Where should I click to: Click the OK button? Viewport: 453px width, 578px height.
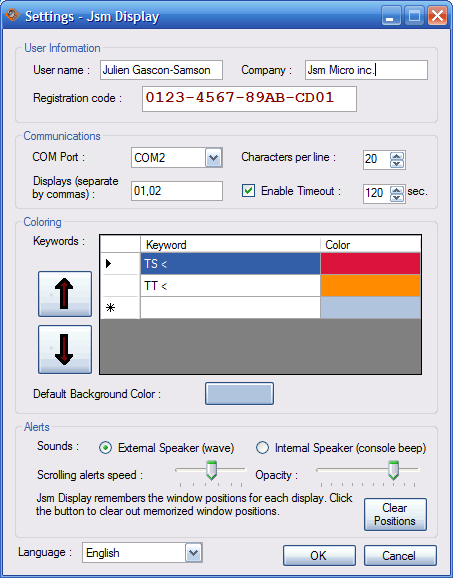pyautogui.click(x=319, y=555)
